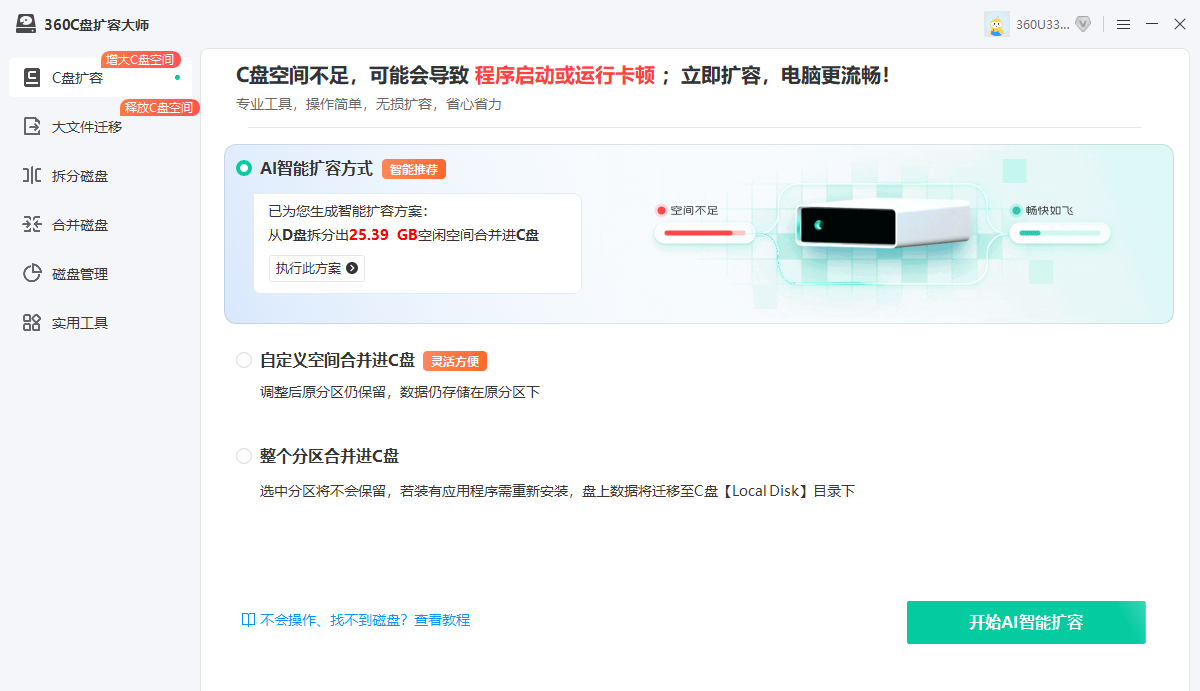The image size is (1200, 691).
Task: Select AI智能扩容方式 radio option
Action: tap(243, 168)
